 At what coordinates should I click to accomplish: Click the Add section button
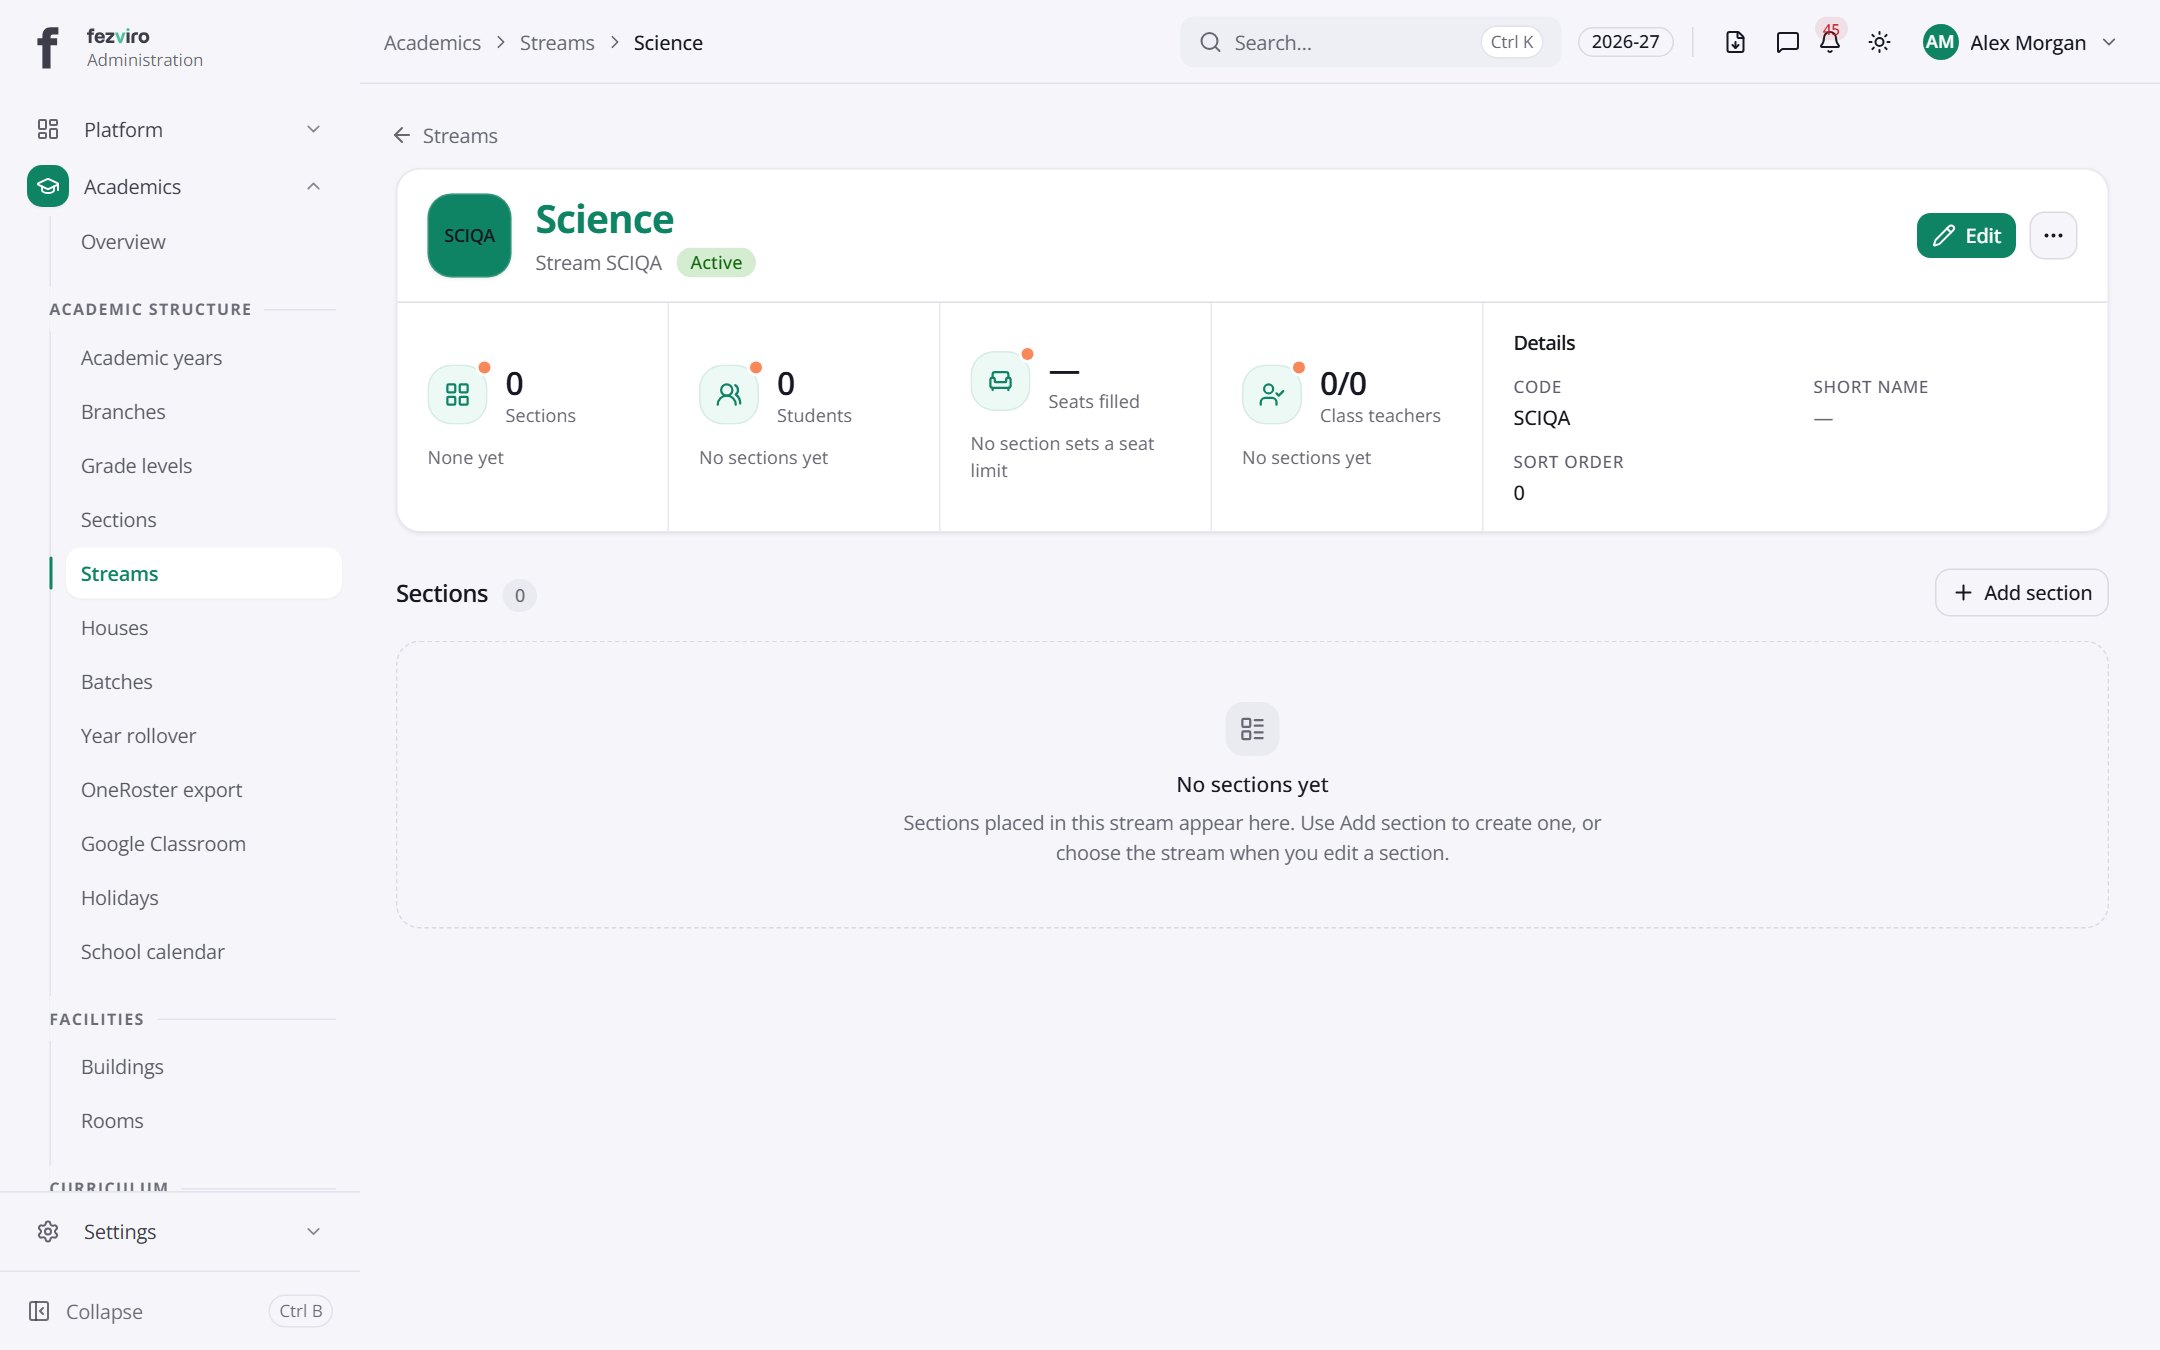click(x=2021, y=592)
